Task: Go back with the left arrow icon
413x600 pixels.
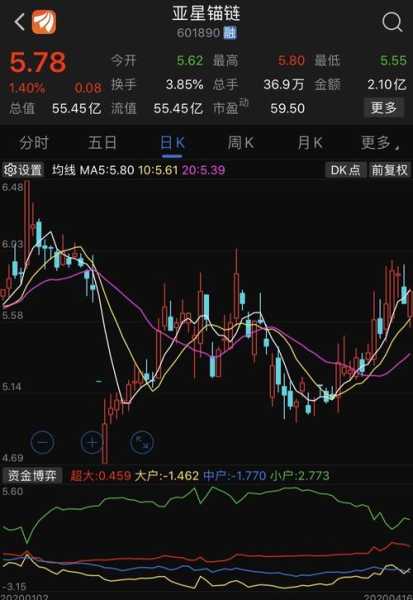Action: click(19, 22)
